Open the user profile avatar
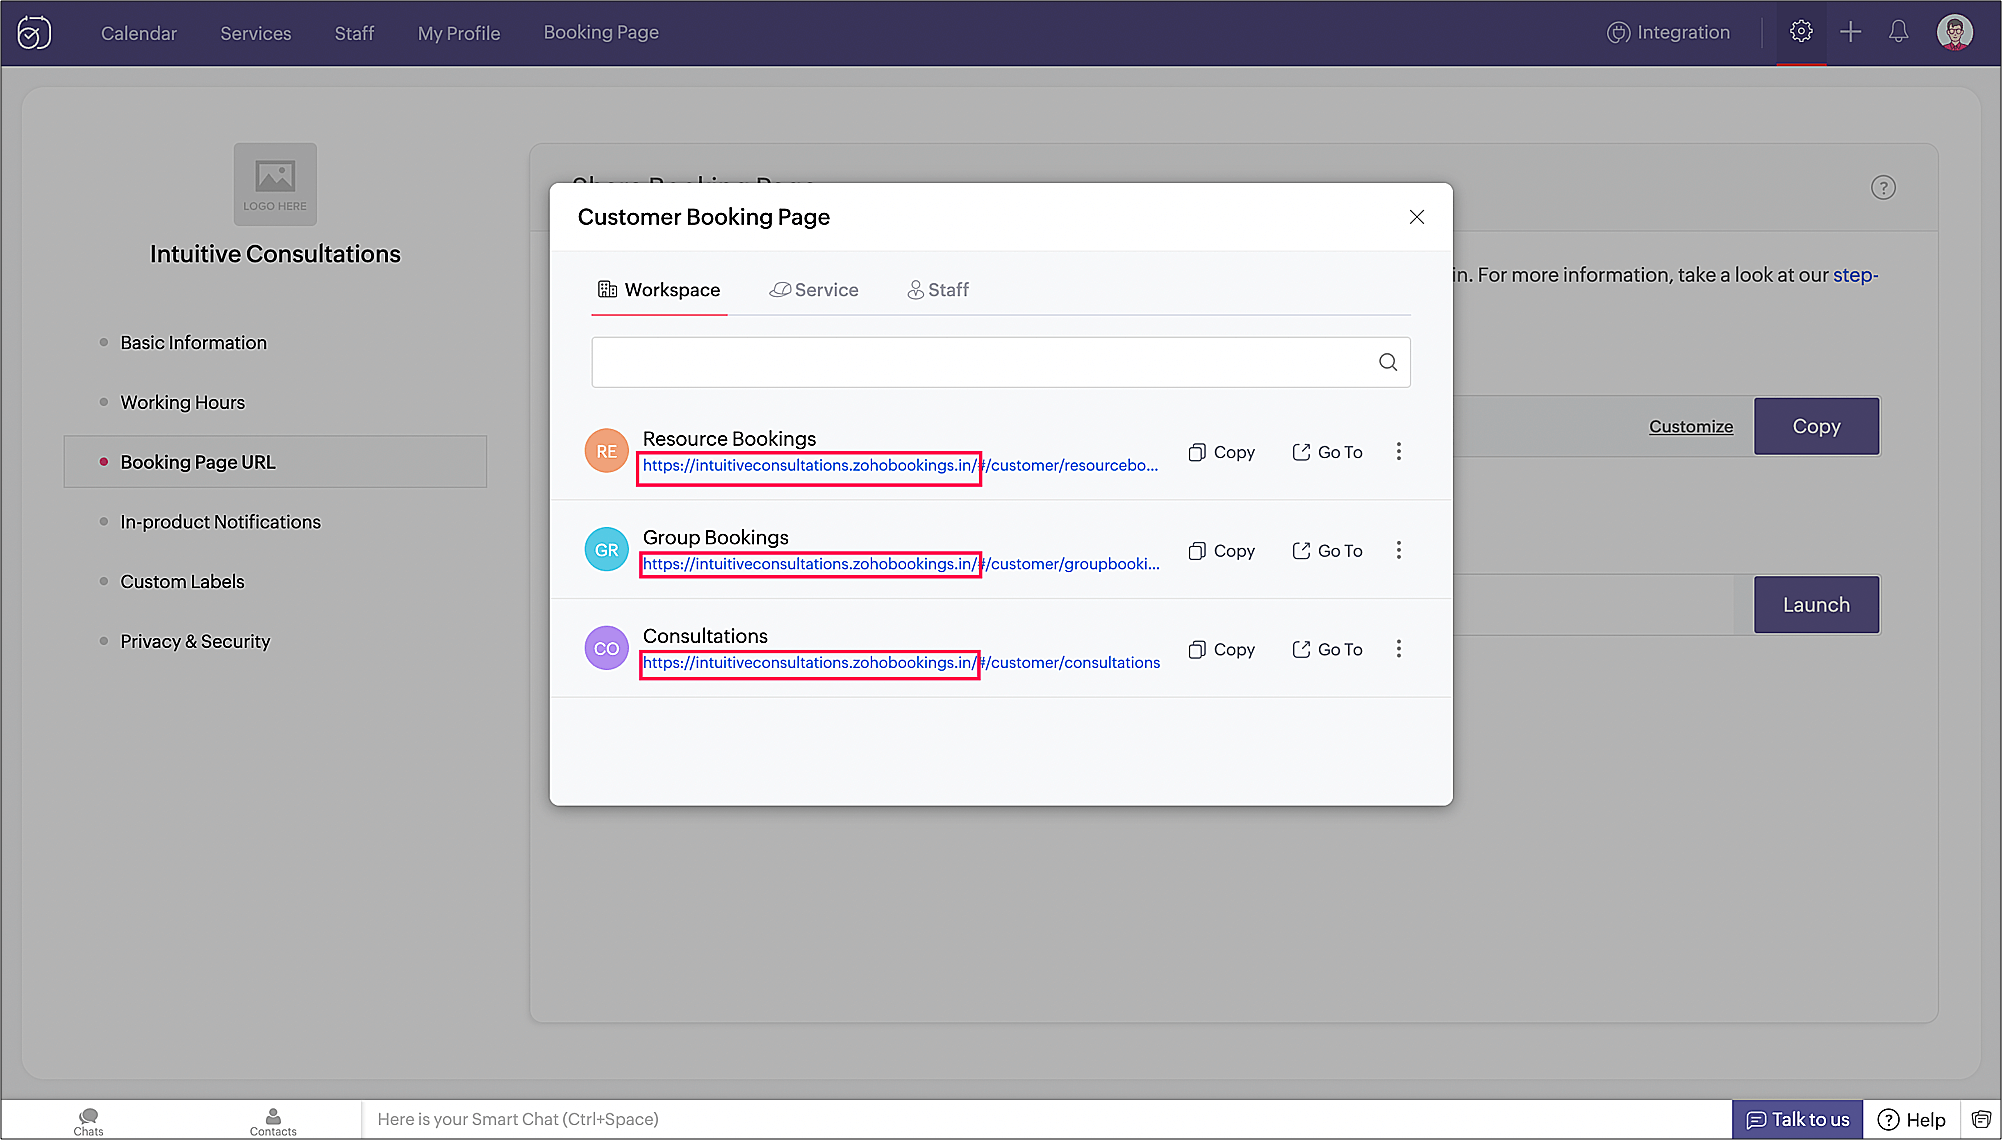The width and height of the screenshot is (2002, 1140). tap(1954, 32)
